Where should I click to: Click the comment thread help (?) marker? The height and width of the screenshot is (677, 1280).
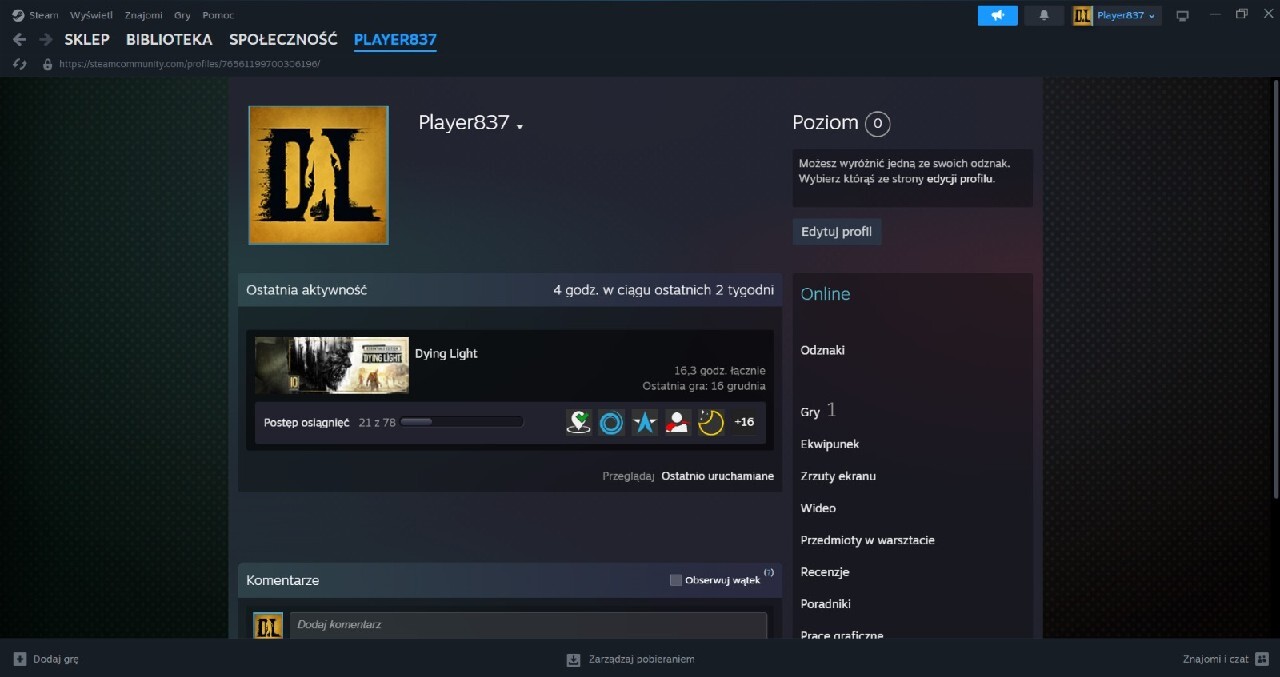point(769,573)
